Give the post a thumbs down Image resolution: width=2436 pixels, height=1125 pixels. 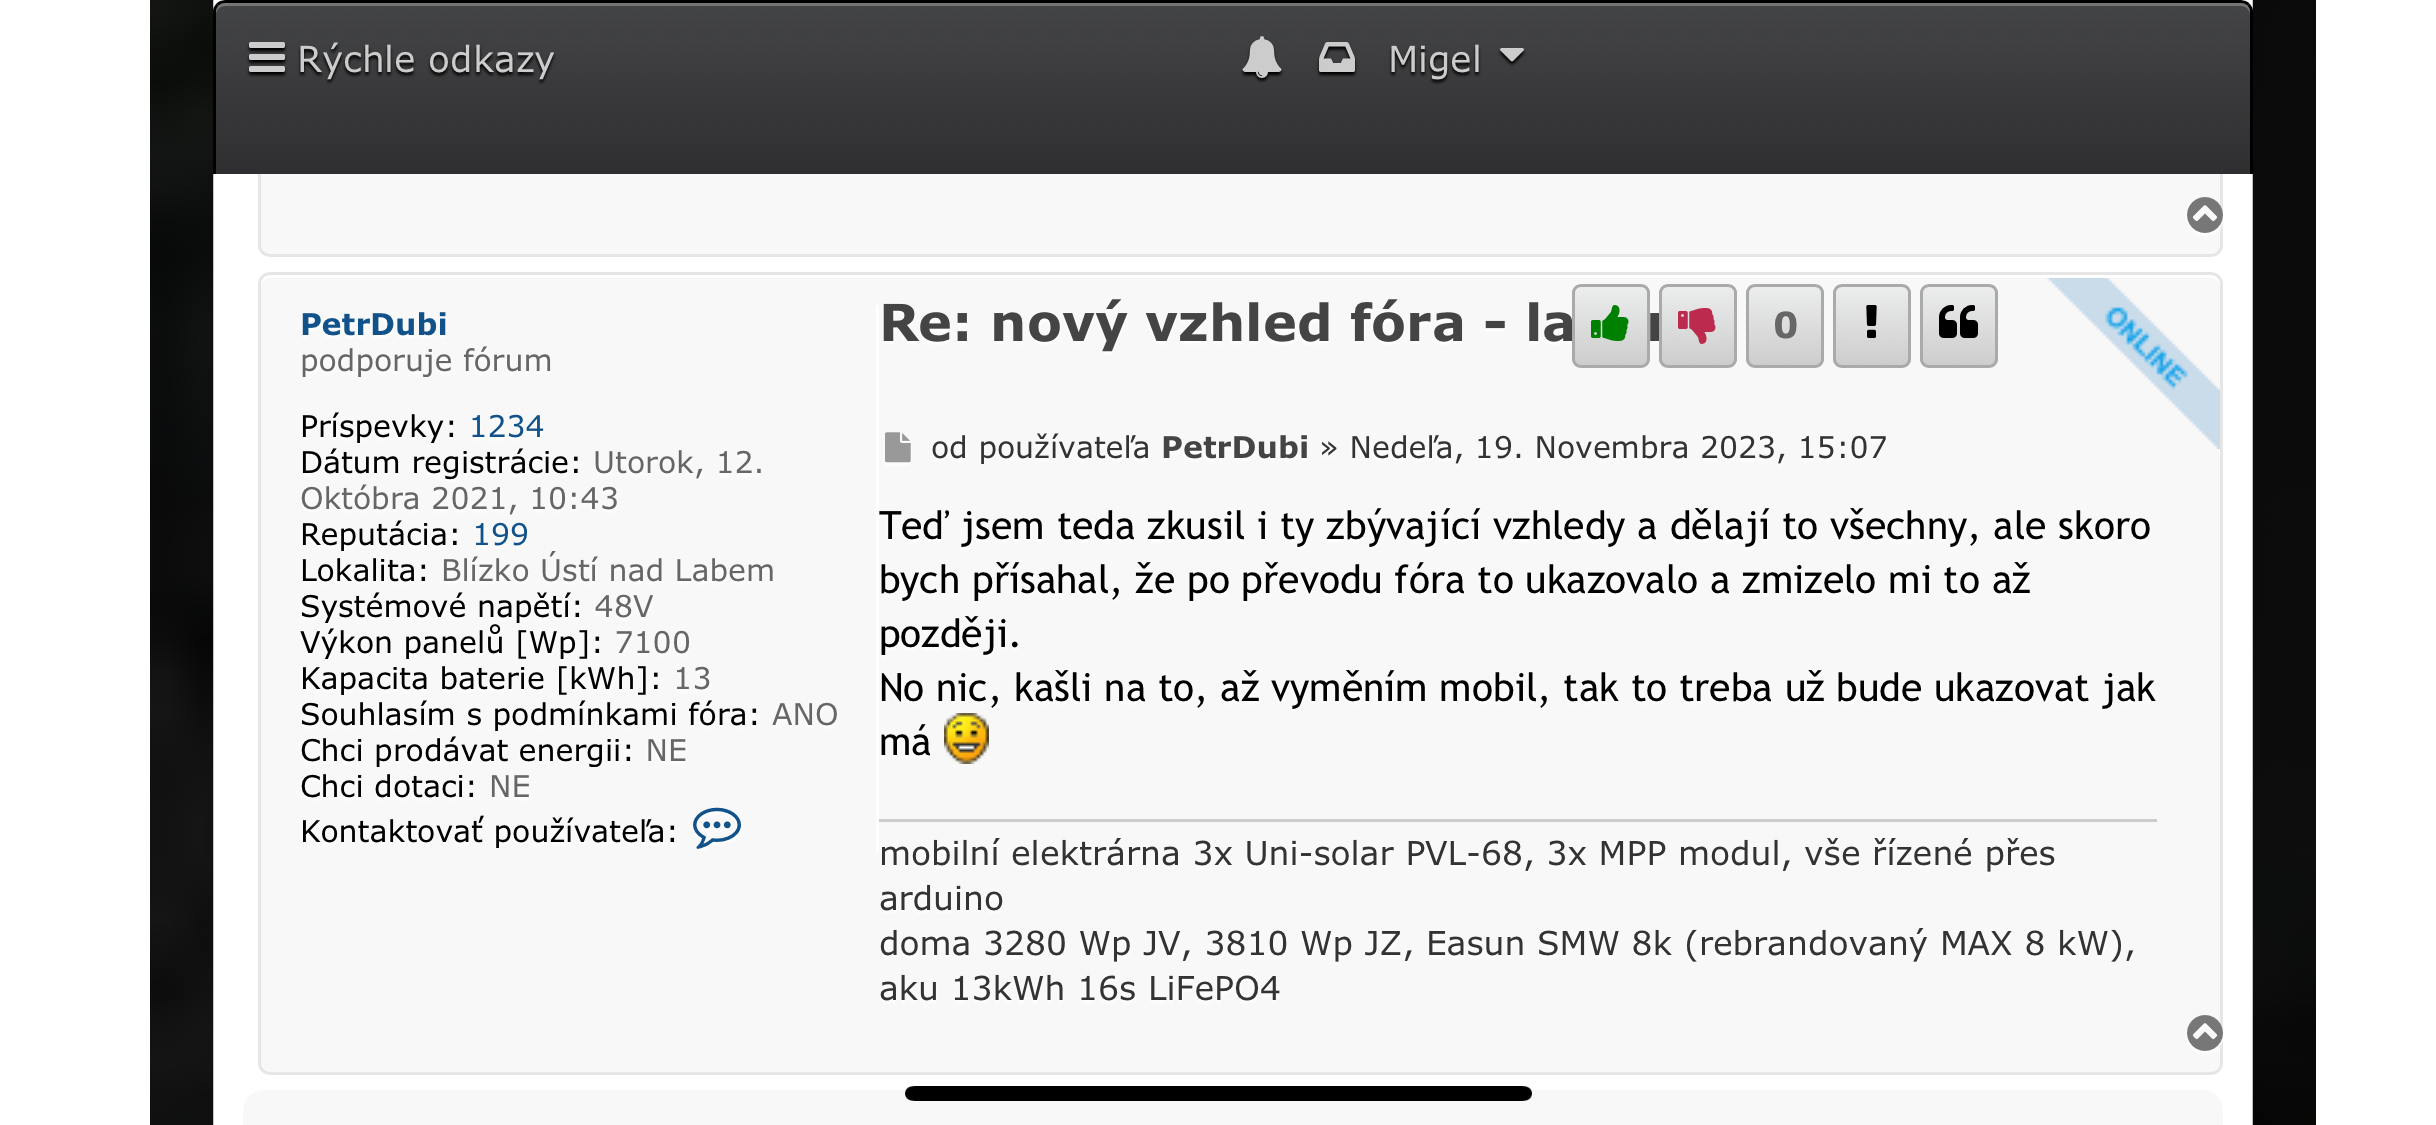click(1697, 325)
